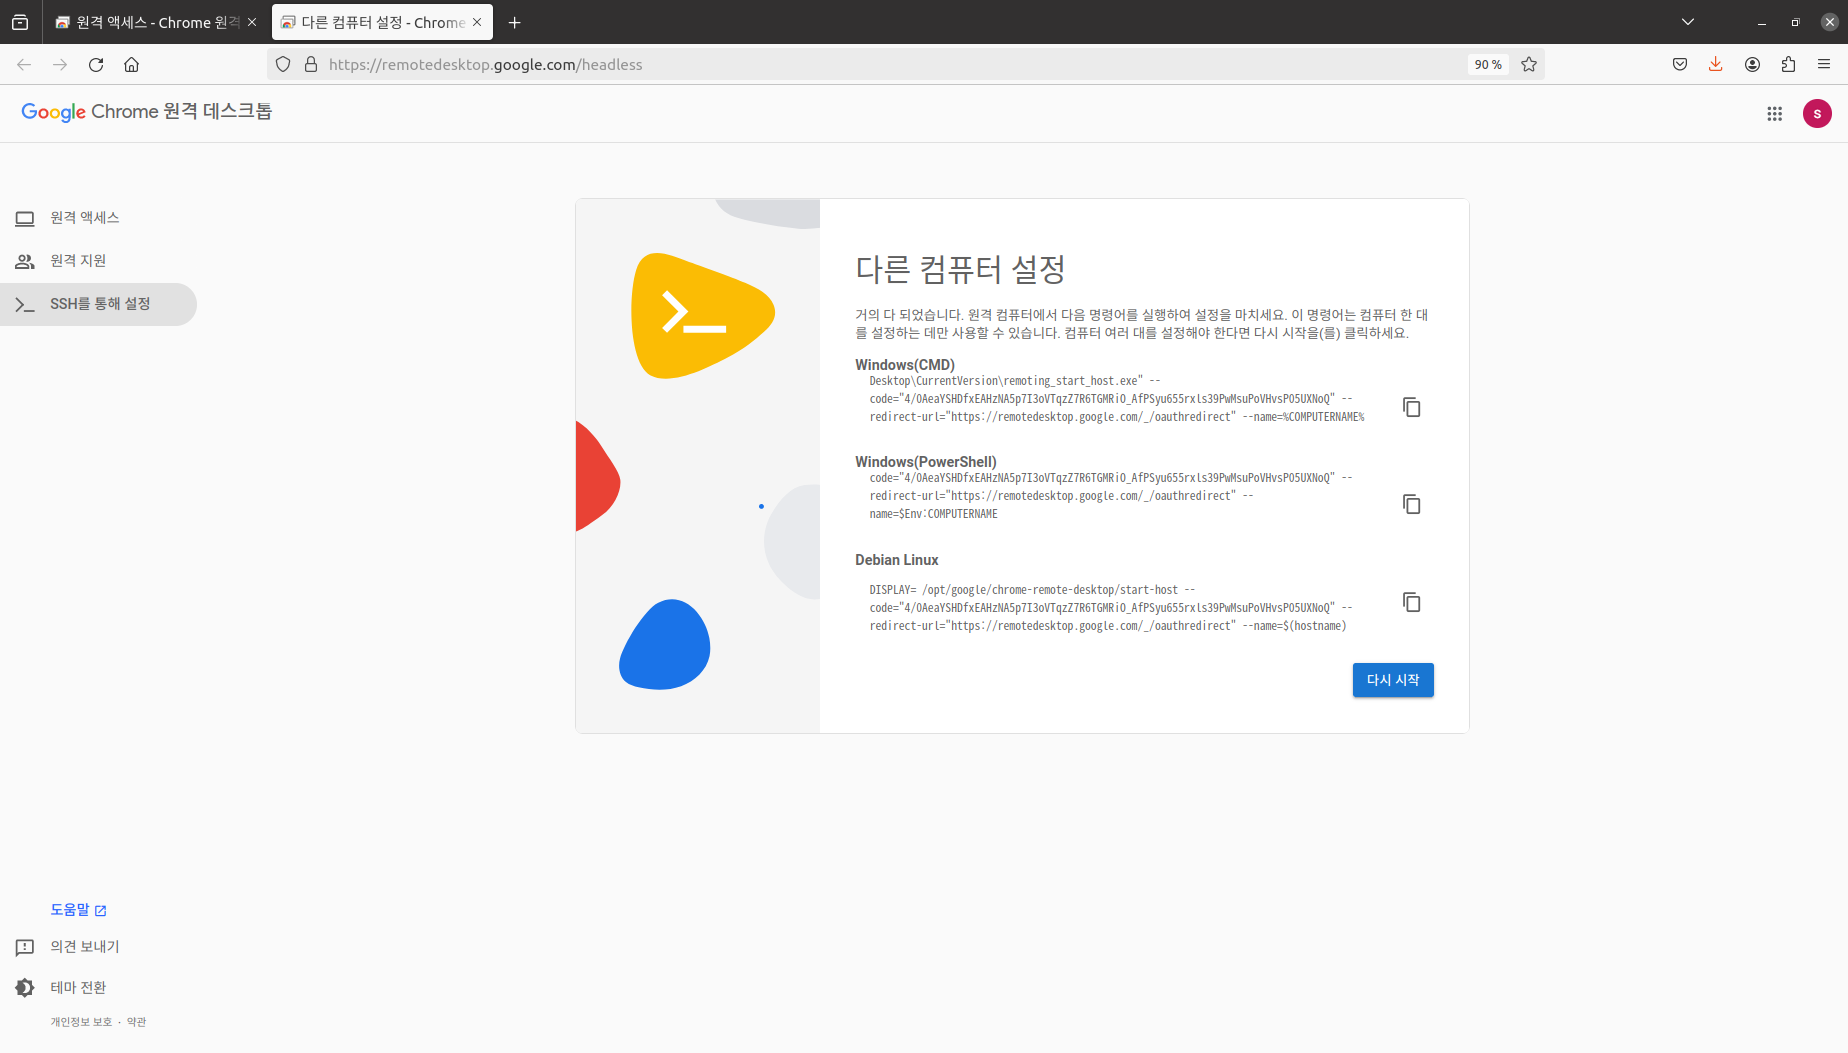The height and width of the screenshot is (1053, 1848).
Task: Open browser hamburger menu
Action: pos(1824,65)
